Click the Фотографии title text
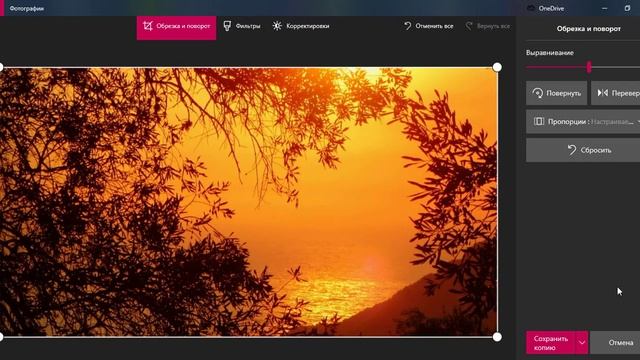Viewport: 640px width, 360px height. [x=27, y=8]
